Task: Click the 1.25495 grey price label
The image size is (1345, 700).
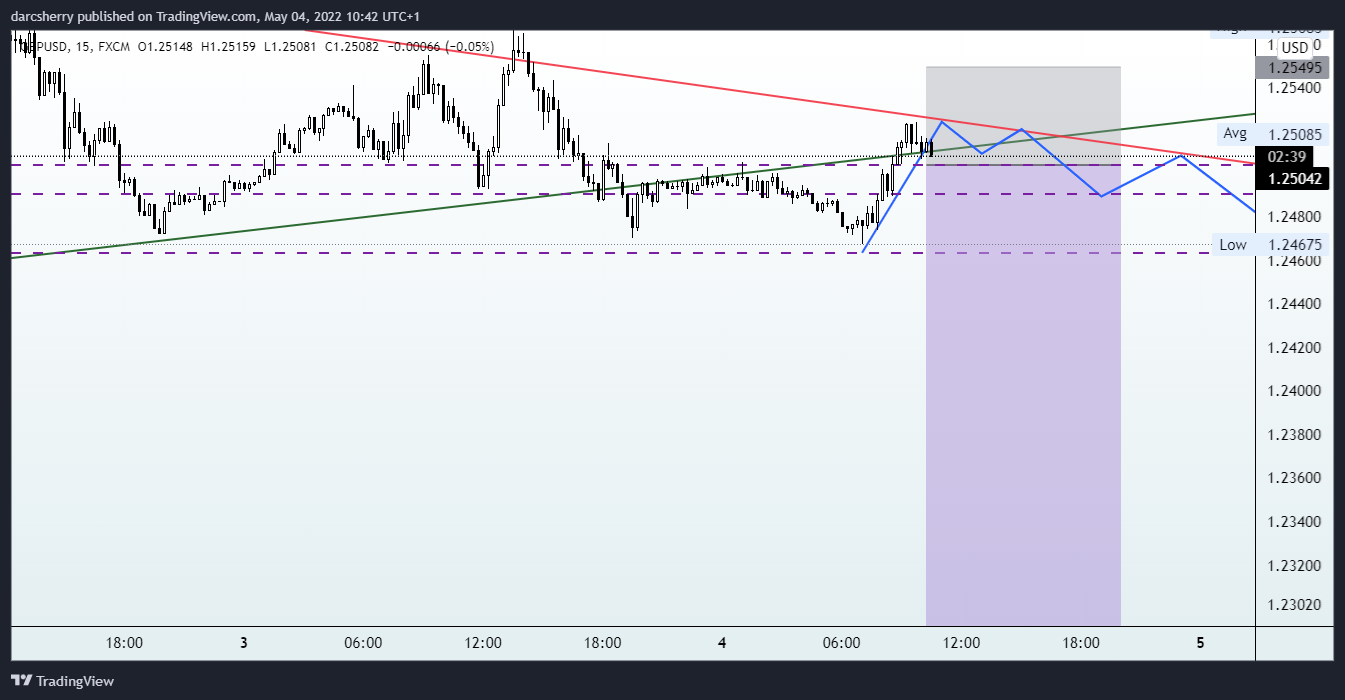Action: (x=1294, y=67)
